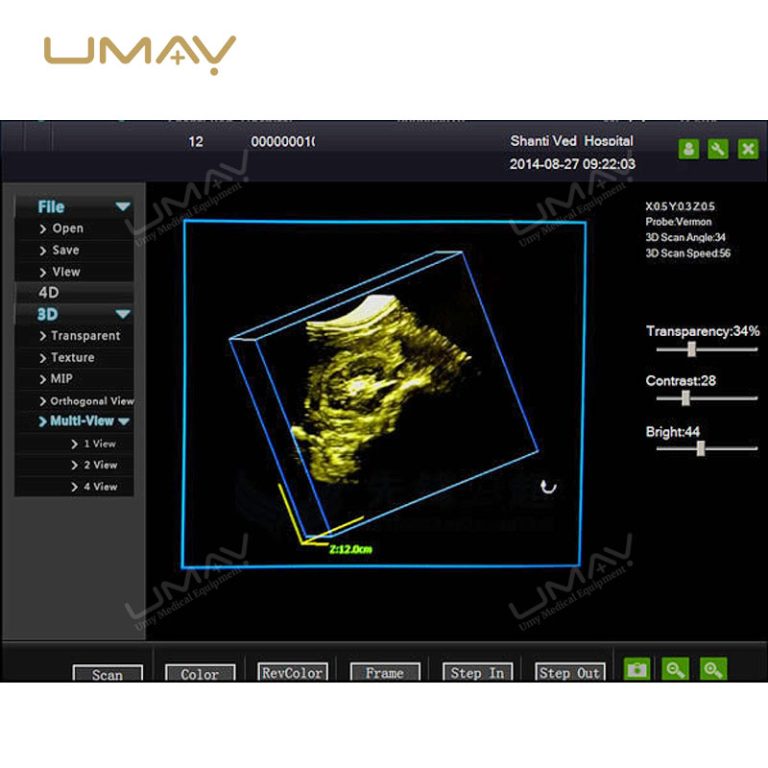Click the patient ID 00000001 field
Screen dimensions: 768x768
click(x=283, y=142)
